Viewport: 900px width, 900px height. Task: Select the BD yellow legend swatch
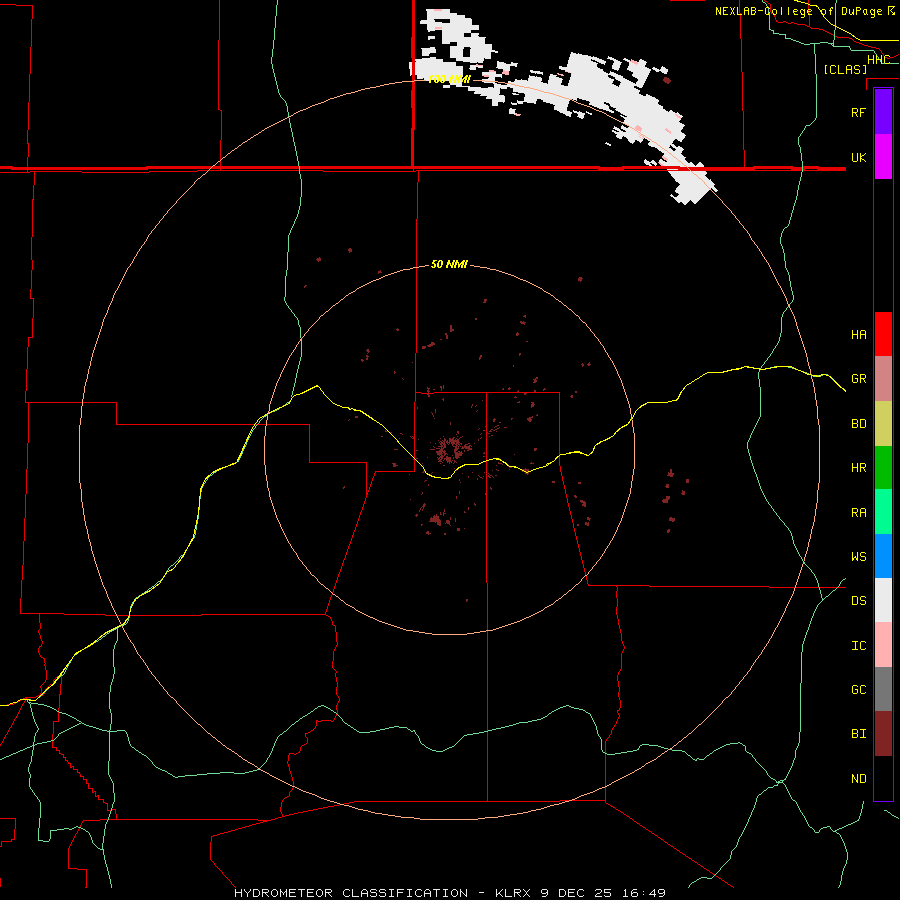[x=883, y=424]
